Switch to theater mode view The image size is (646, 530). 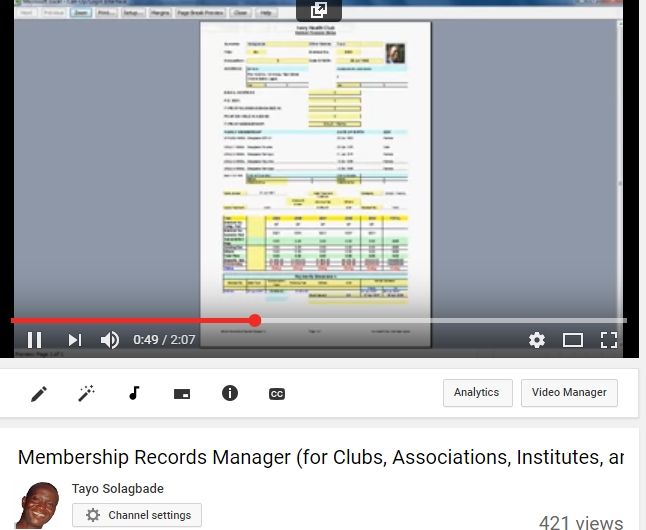coord(573,340)
